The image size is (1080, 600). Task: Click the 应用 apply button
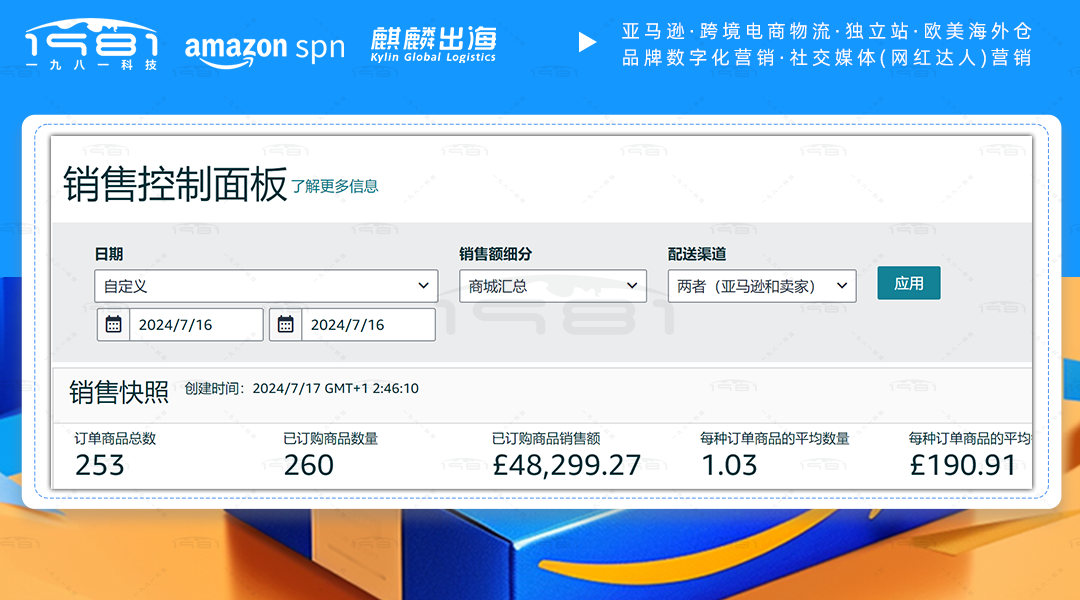point(908,283)
